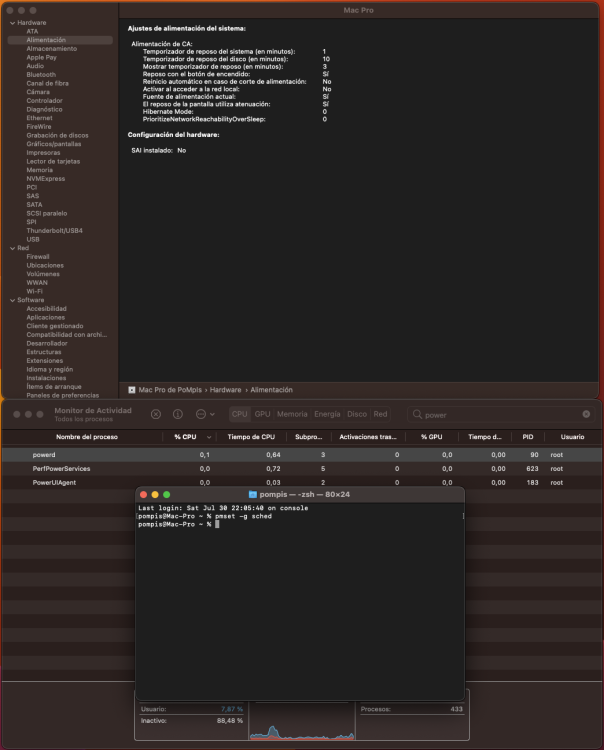Image resolution: width=604 pixels, height=750 pixels.
Task: Select Canal de fibra in the sidebar
Action: click(47, 83)
